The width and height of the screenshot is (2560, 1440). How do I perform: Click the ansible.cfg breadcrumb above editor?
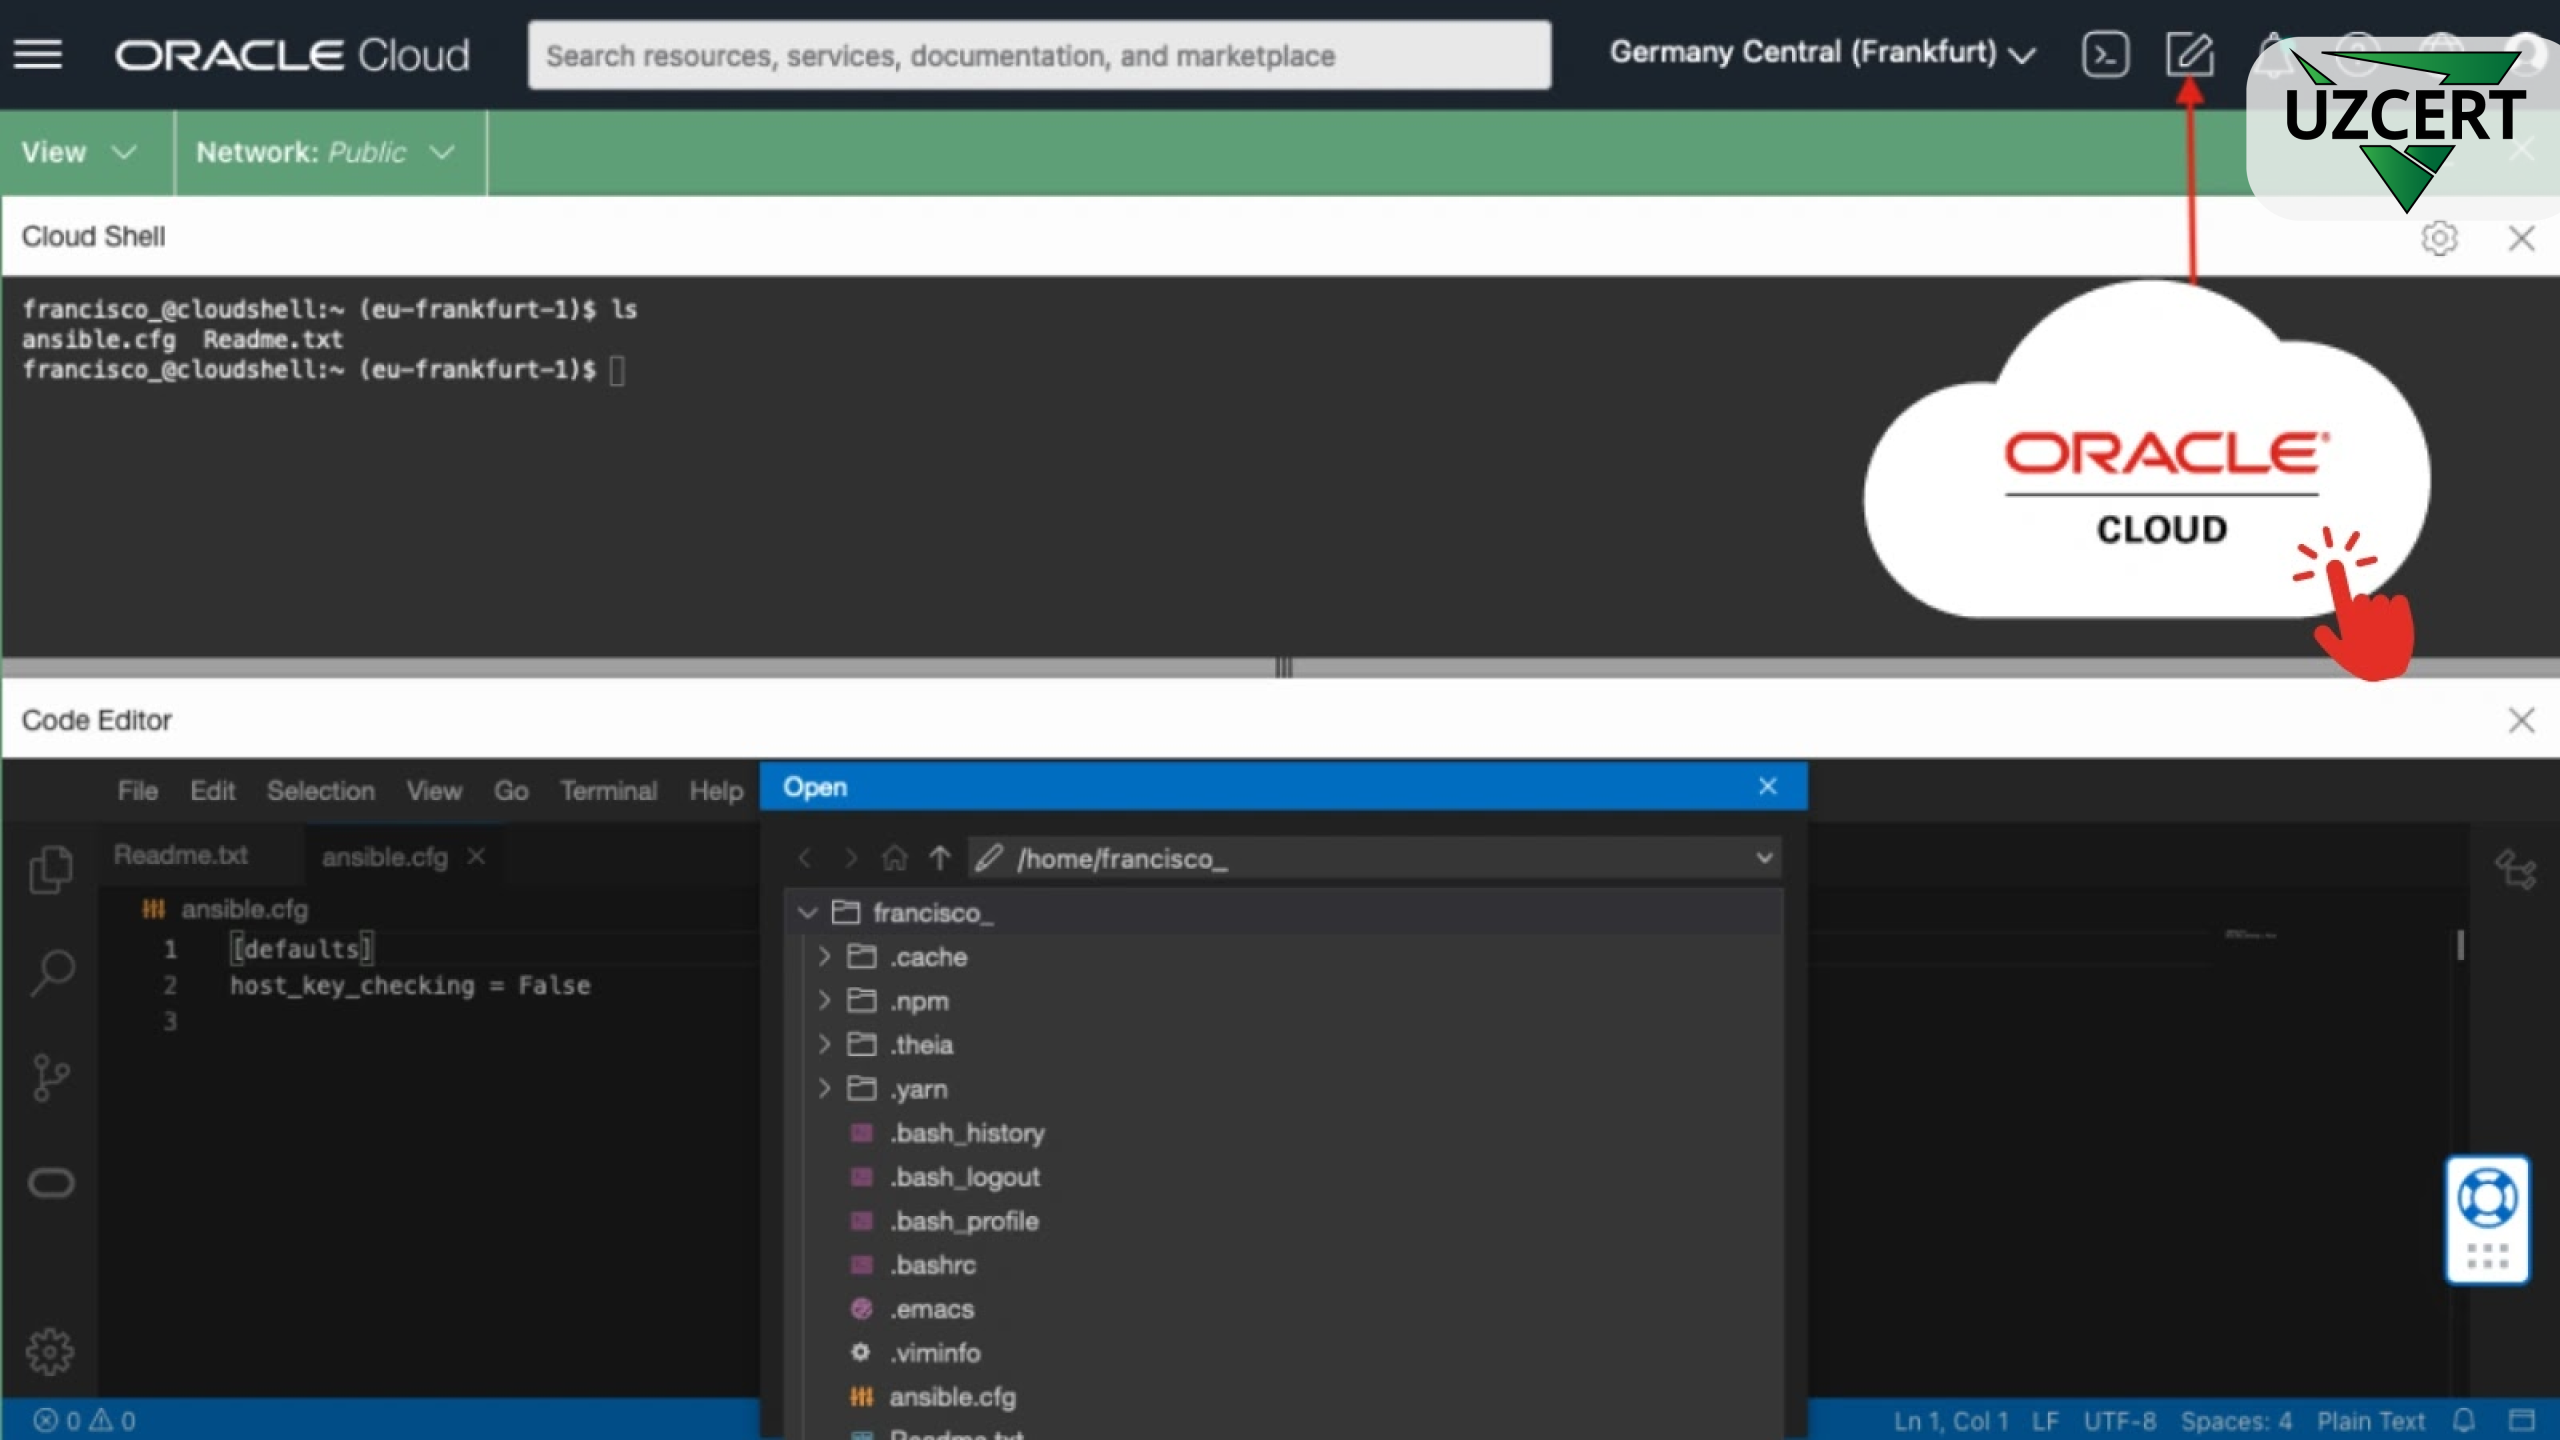(244, 909)
